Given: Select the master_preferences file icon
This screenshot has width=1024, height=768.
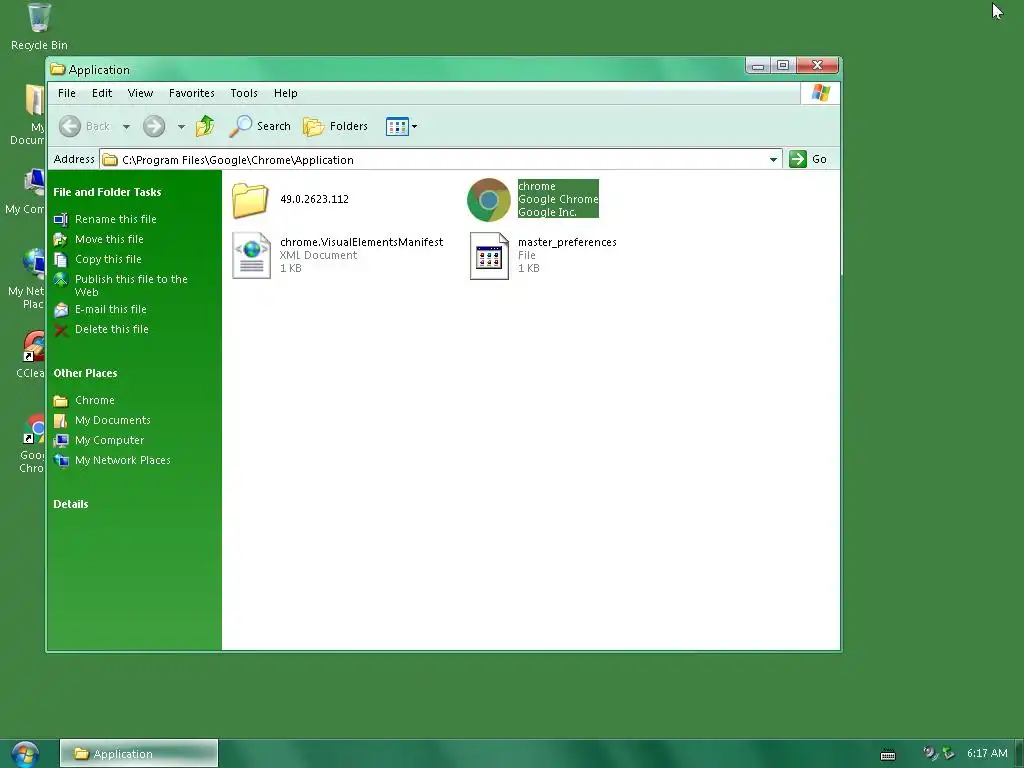Looking at the screenshot, I should 489,255.
